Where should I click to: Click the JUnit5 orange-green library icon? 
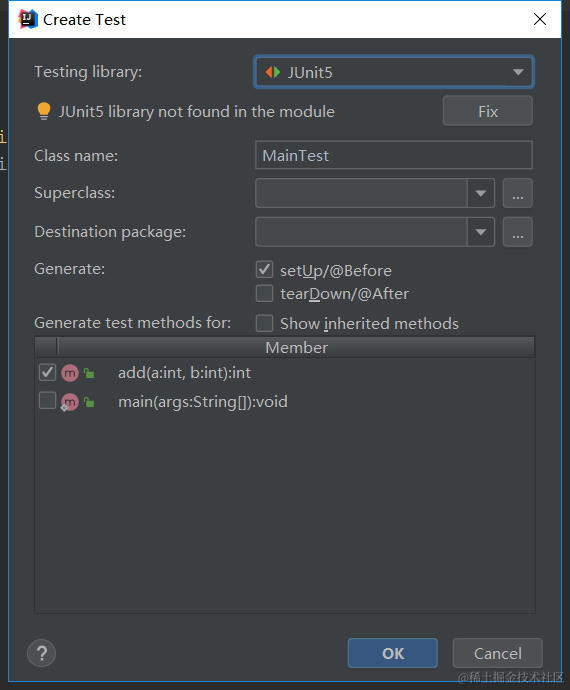tap(273, 72)
